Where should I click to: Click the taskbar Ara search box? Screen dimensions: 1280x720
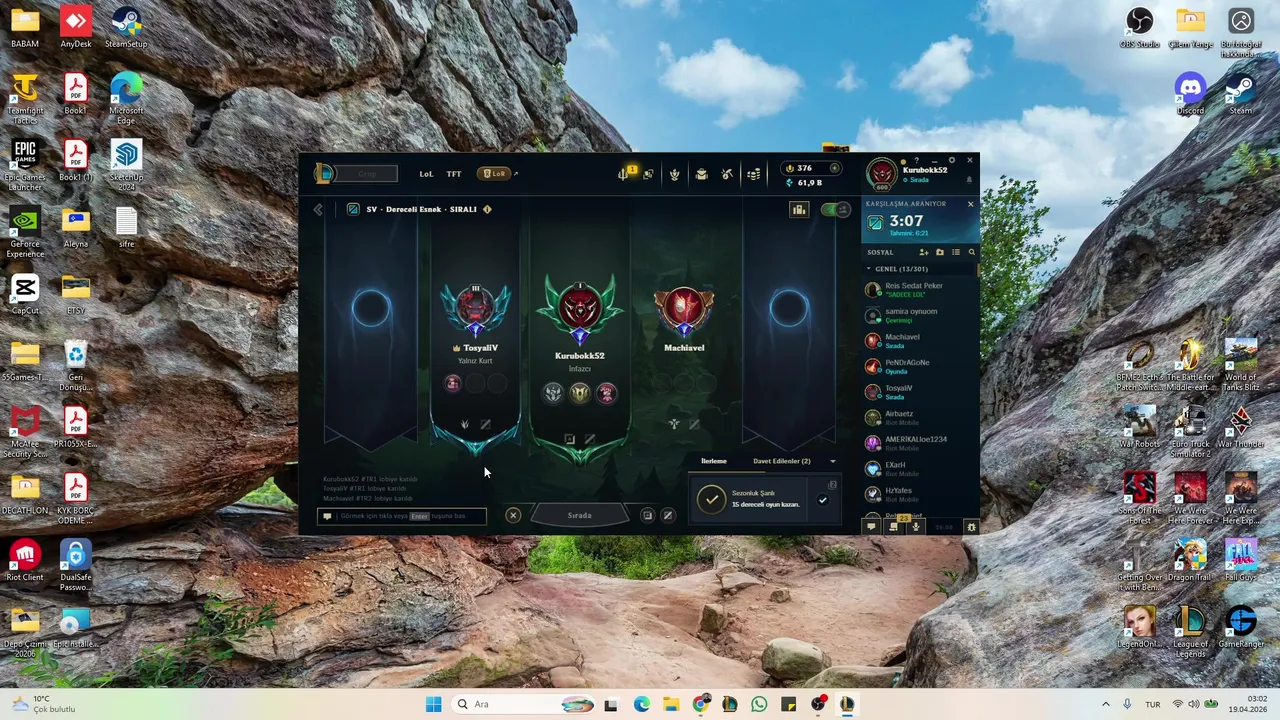pyautogui.click(x=525, y=704)
